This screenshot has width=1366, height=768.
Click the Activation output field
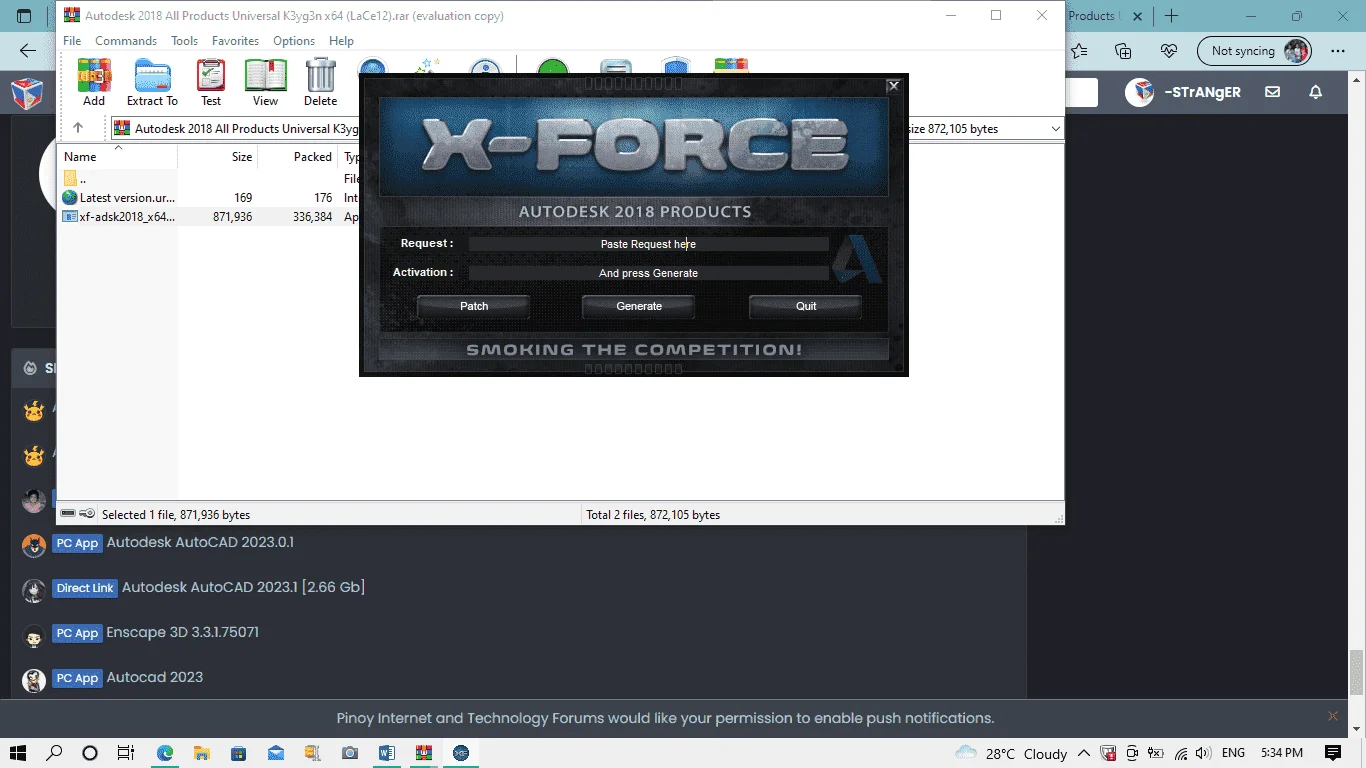pos(648,273)
